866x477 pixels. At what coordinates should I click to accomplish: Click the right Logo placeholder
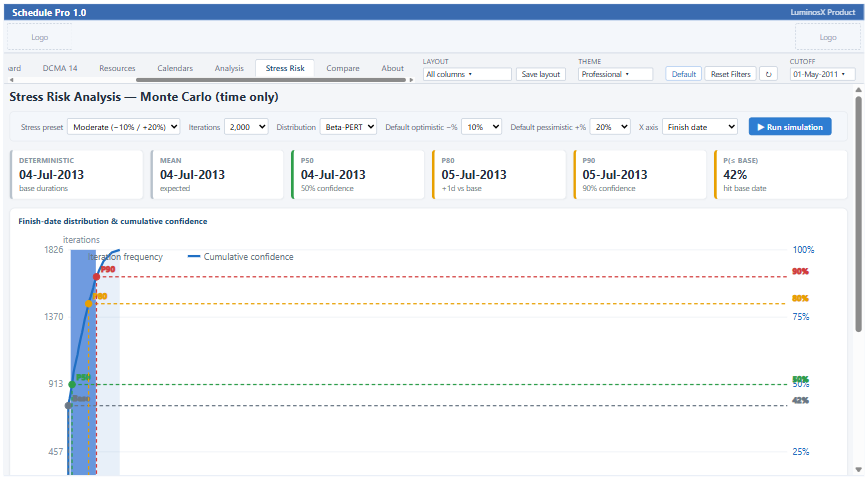tap(827, 38)
